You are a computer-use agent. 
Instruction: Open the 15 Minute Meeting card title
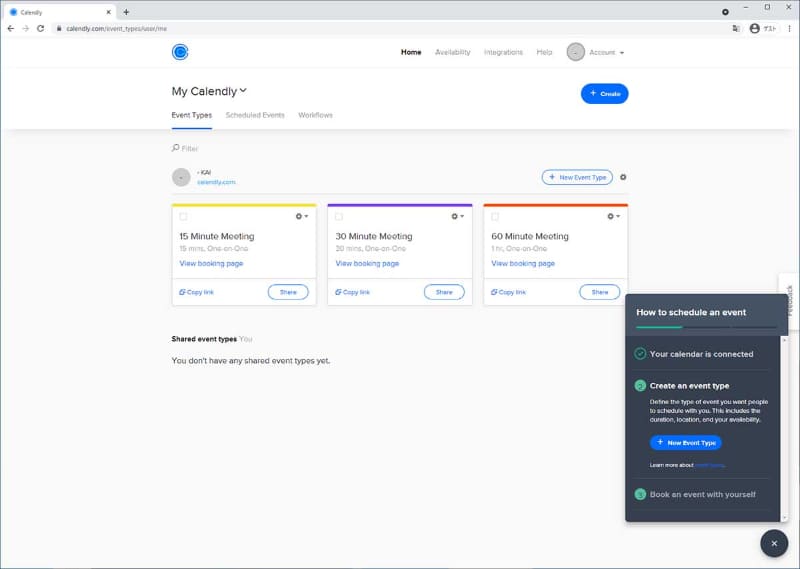pos(216,236)
